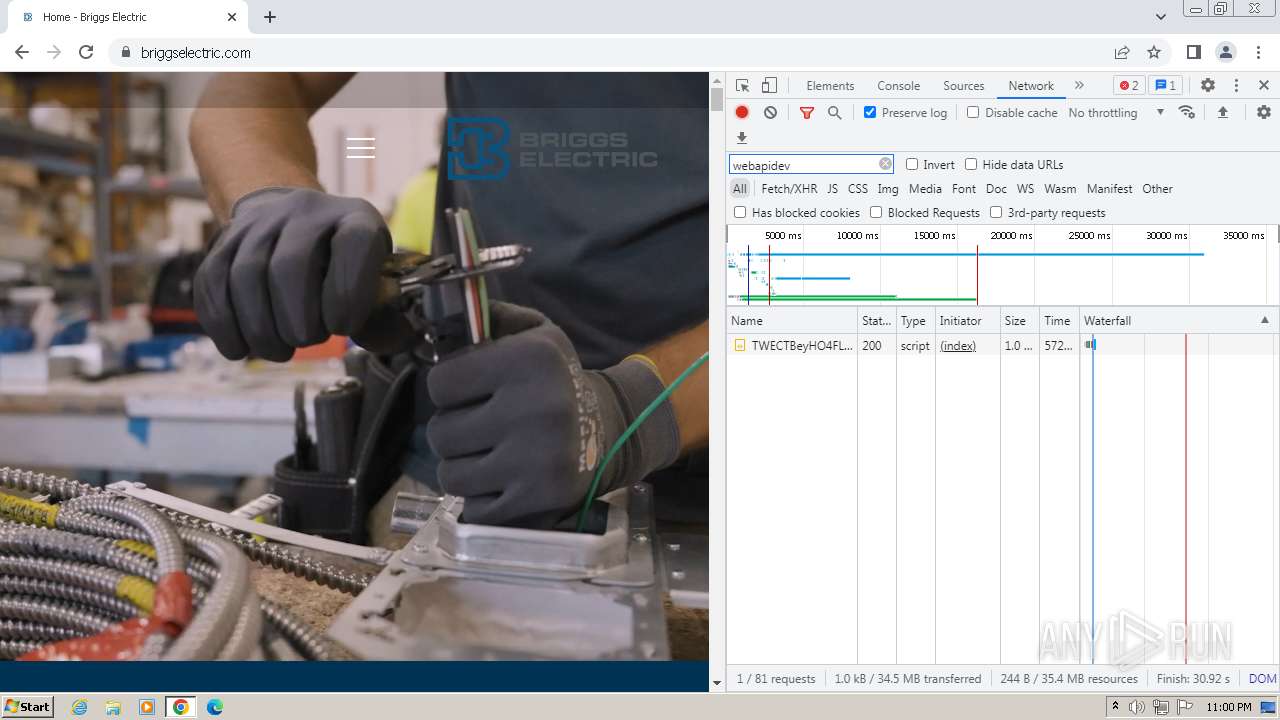This screenshot has height=720, width=1280.
Task: Open Chrome's three-dot main menu
Action: pyautogui.click(x=1258, y=52)
